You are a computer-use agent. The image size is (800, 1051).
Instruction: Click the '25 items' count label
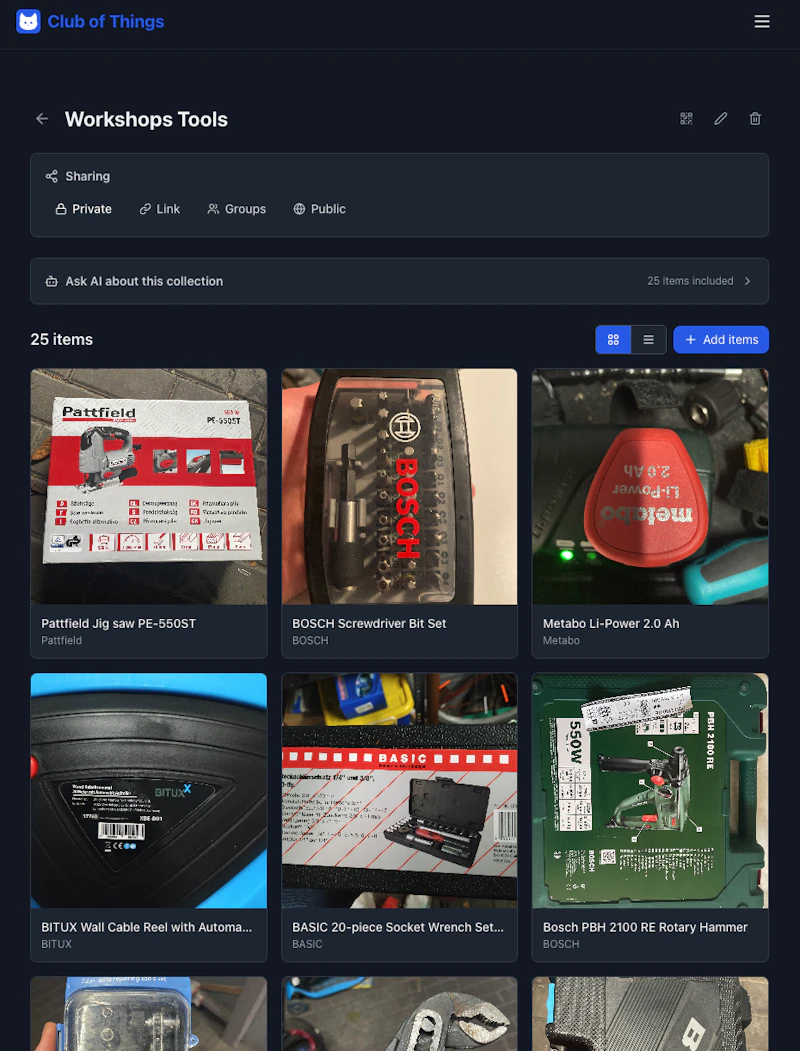pos(62,340)
